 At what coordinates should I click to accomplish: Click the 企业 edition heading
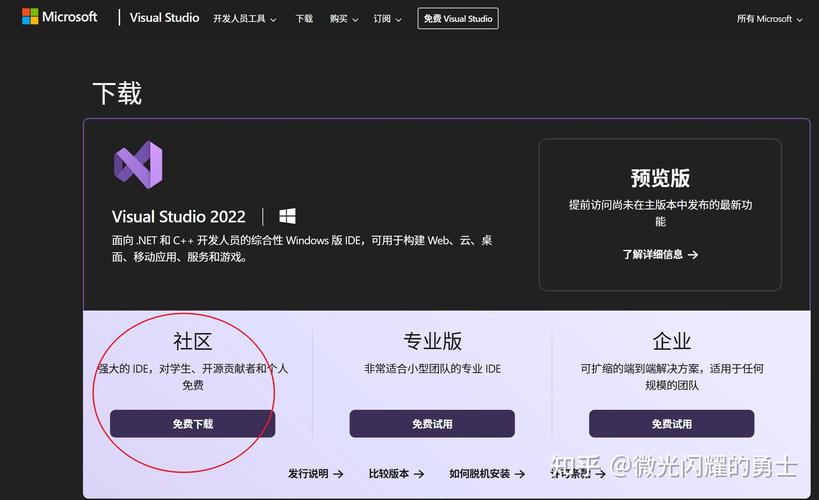[x=671, y=341]
